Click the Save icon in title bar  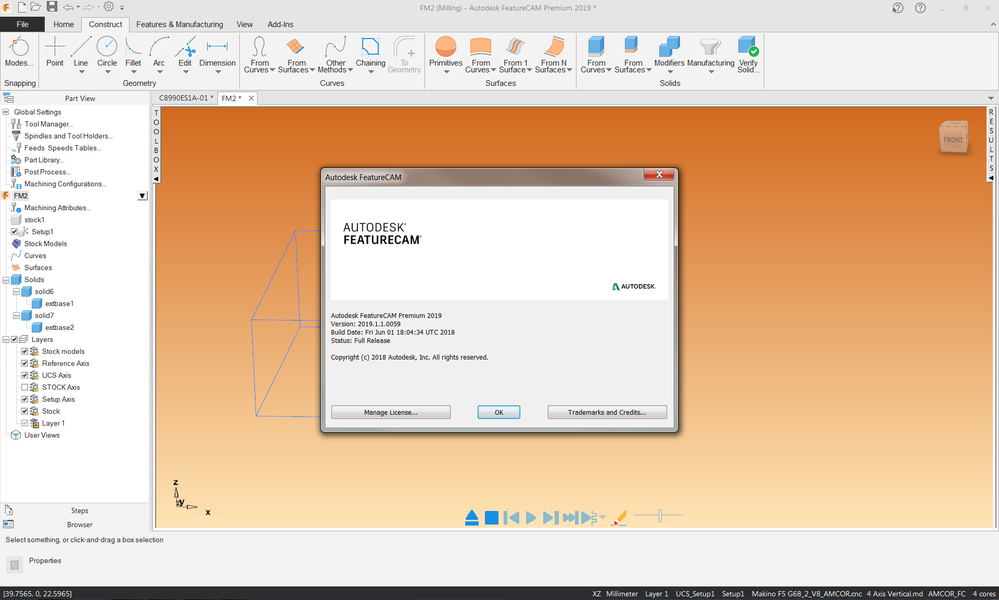(x=52, y=7)
